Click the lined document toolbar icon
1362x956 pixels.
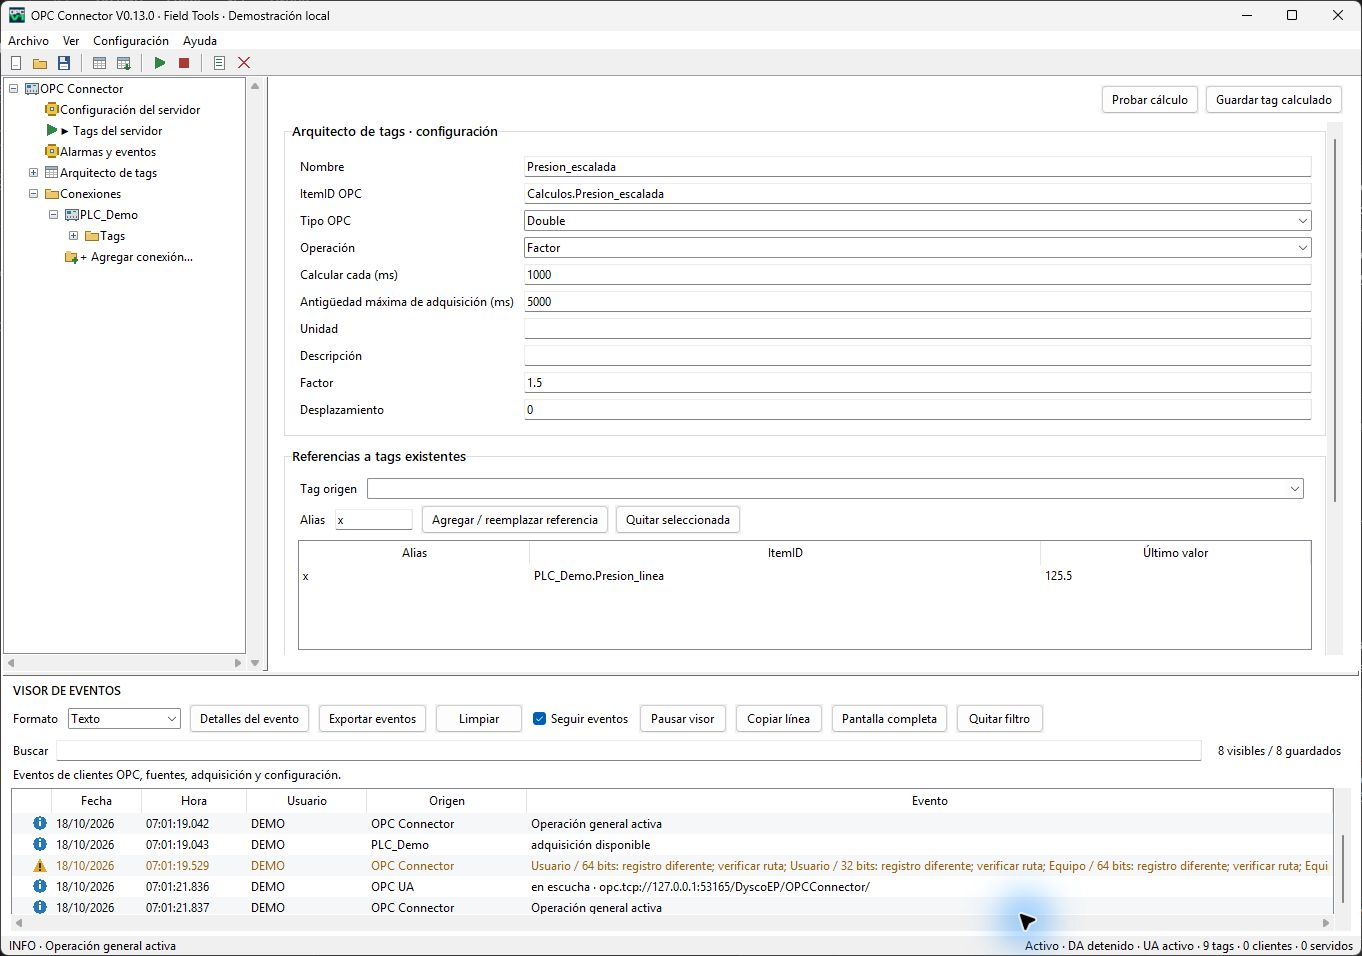(219, 63)
